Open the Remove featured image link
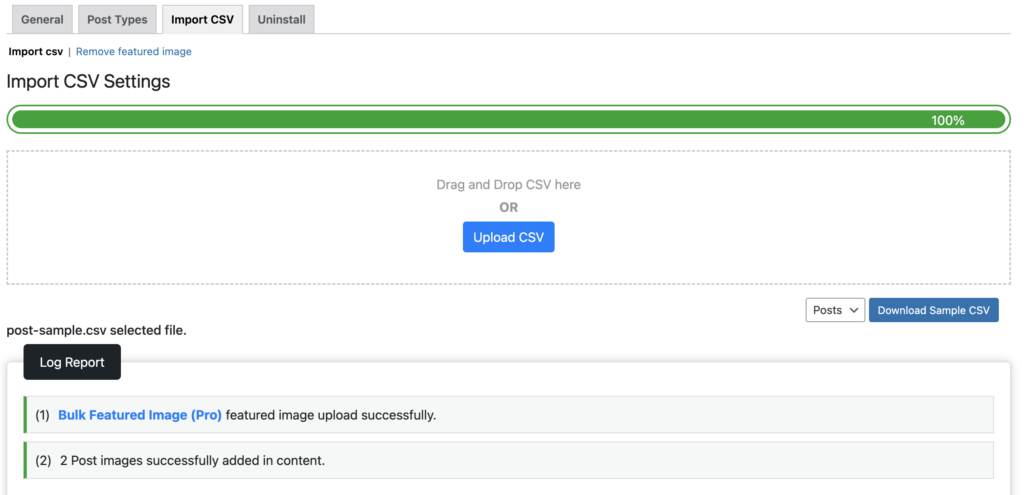 coord(134,51)
